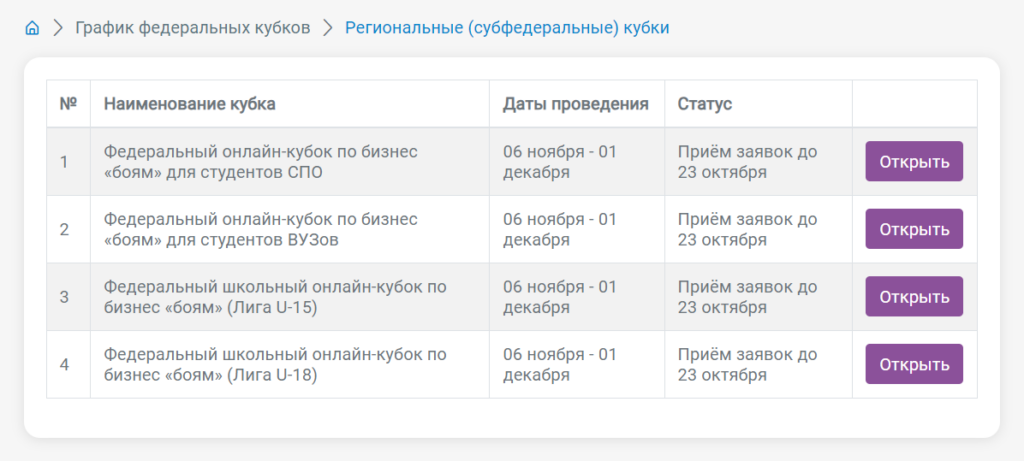Click the chevron after the home icon
Image resolution: width=1024 pixels, height=461 pixels.
pos(57,28)
